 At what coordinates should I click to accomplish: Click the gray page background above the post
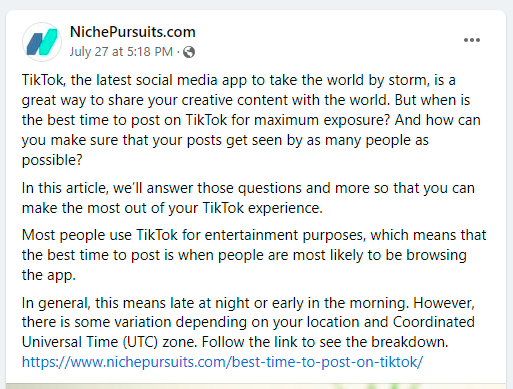pos(256,5)
